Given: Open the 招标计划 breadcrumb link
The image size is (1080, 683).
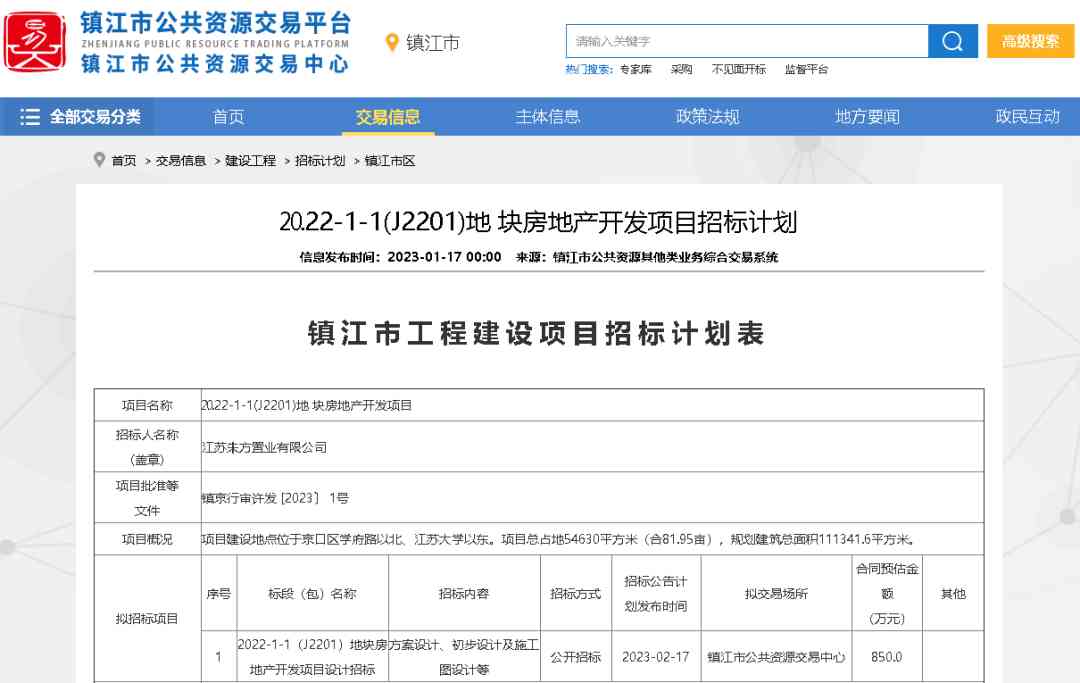Looking at the screenshot, I should coord(319,161).
